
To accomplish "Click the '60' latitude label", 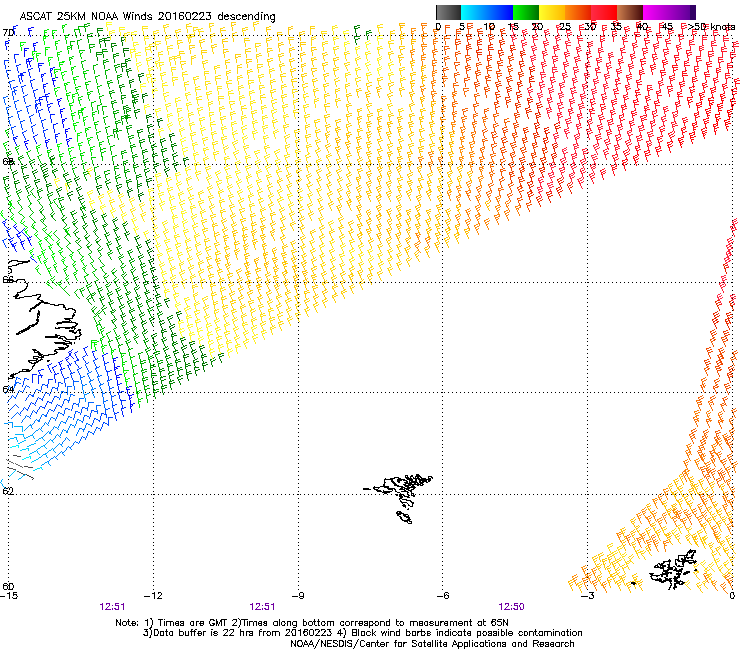I will (x=8, y=586).
